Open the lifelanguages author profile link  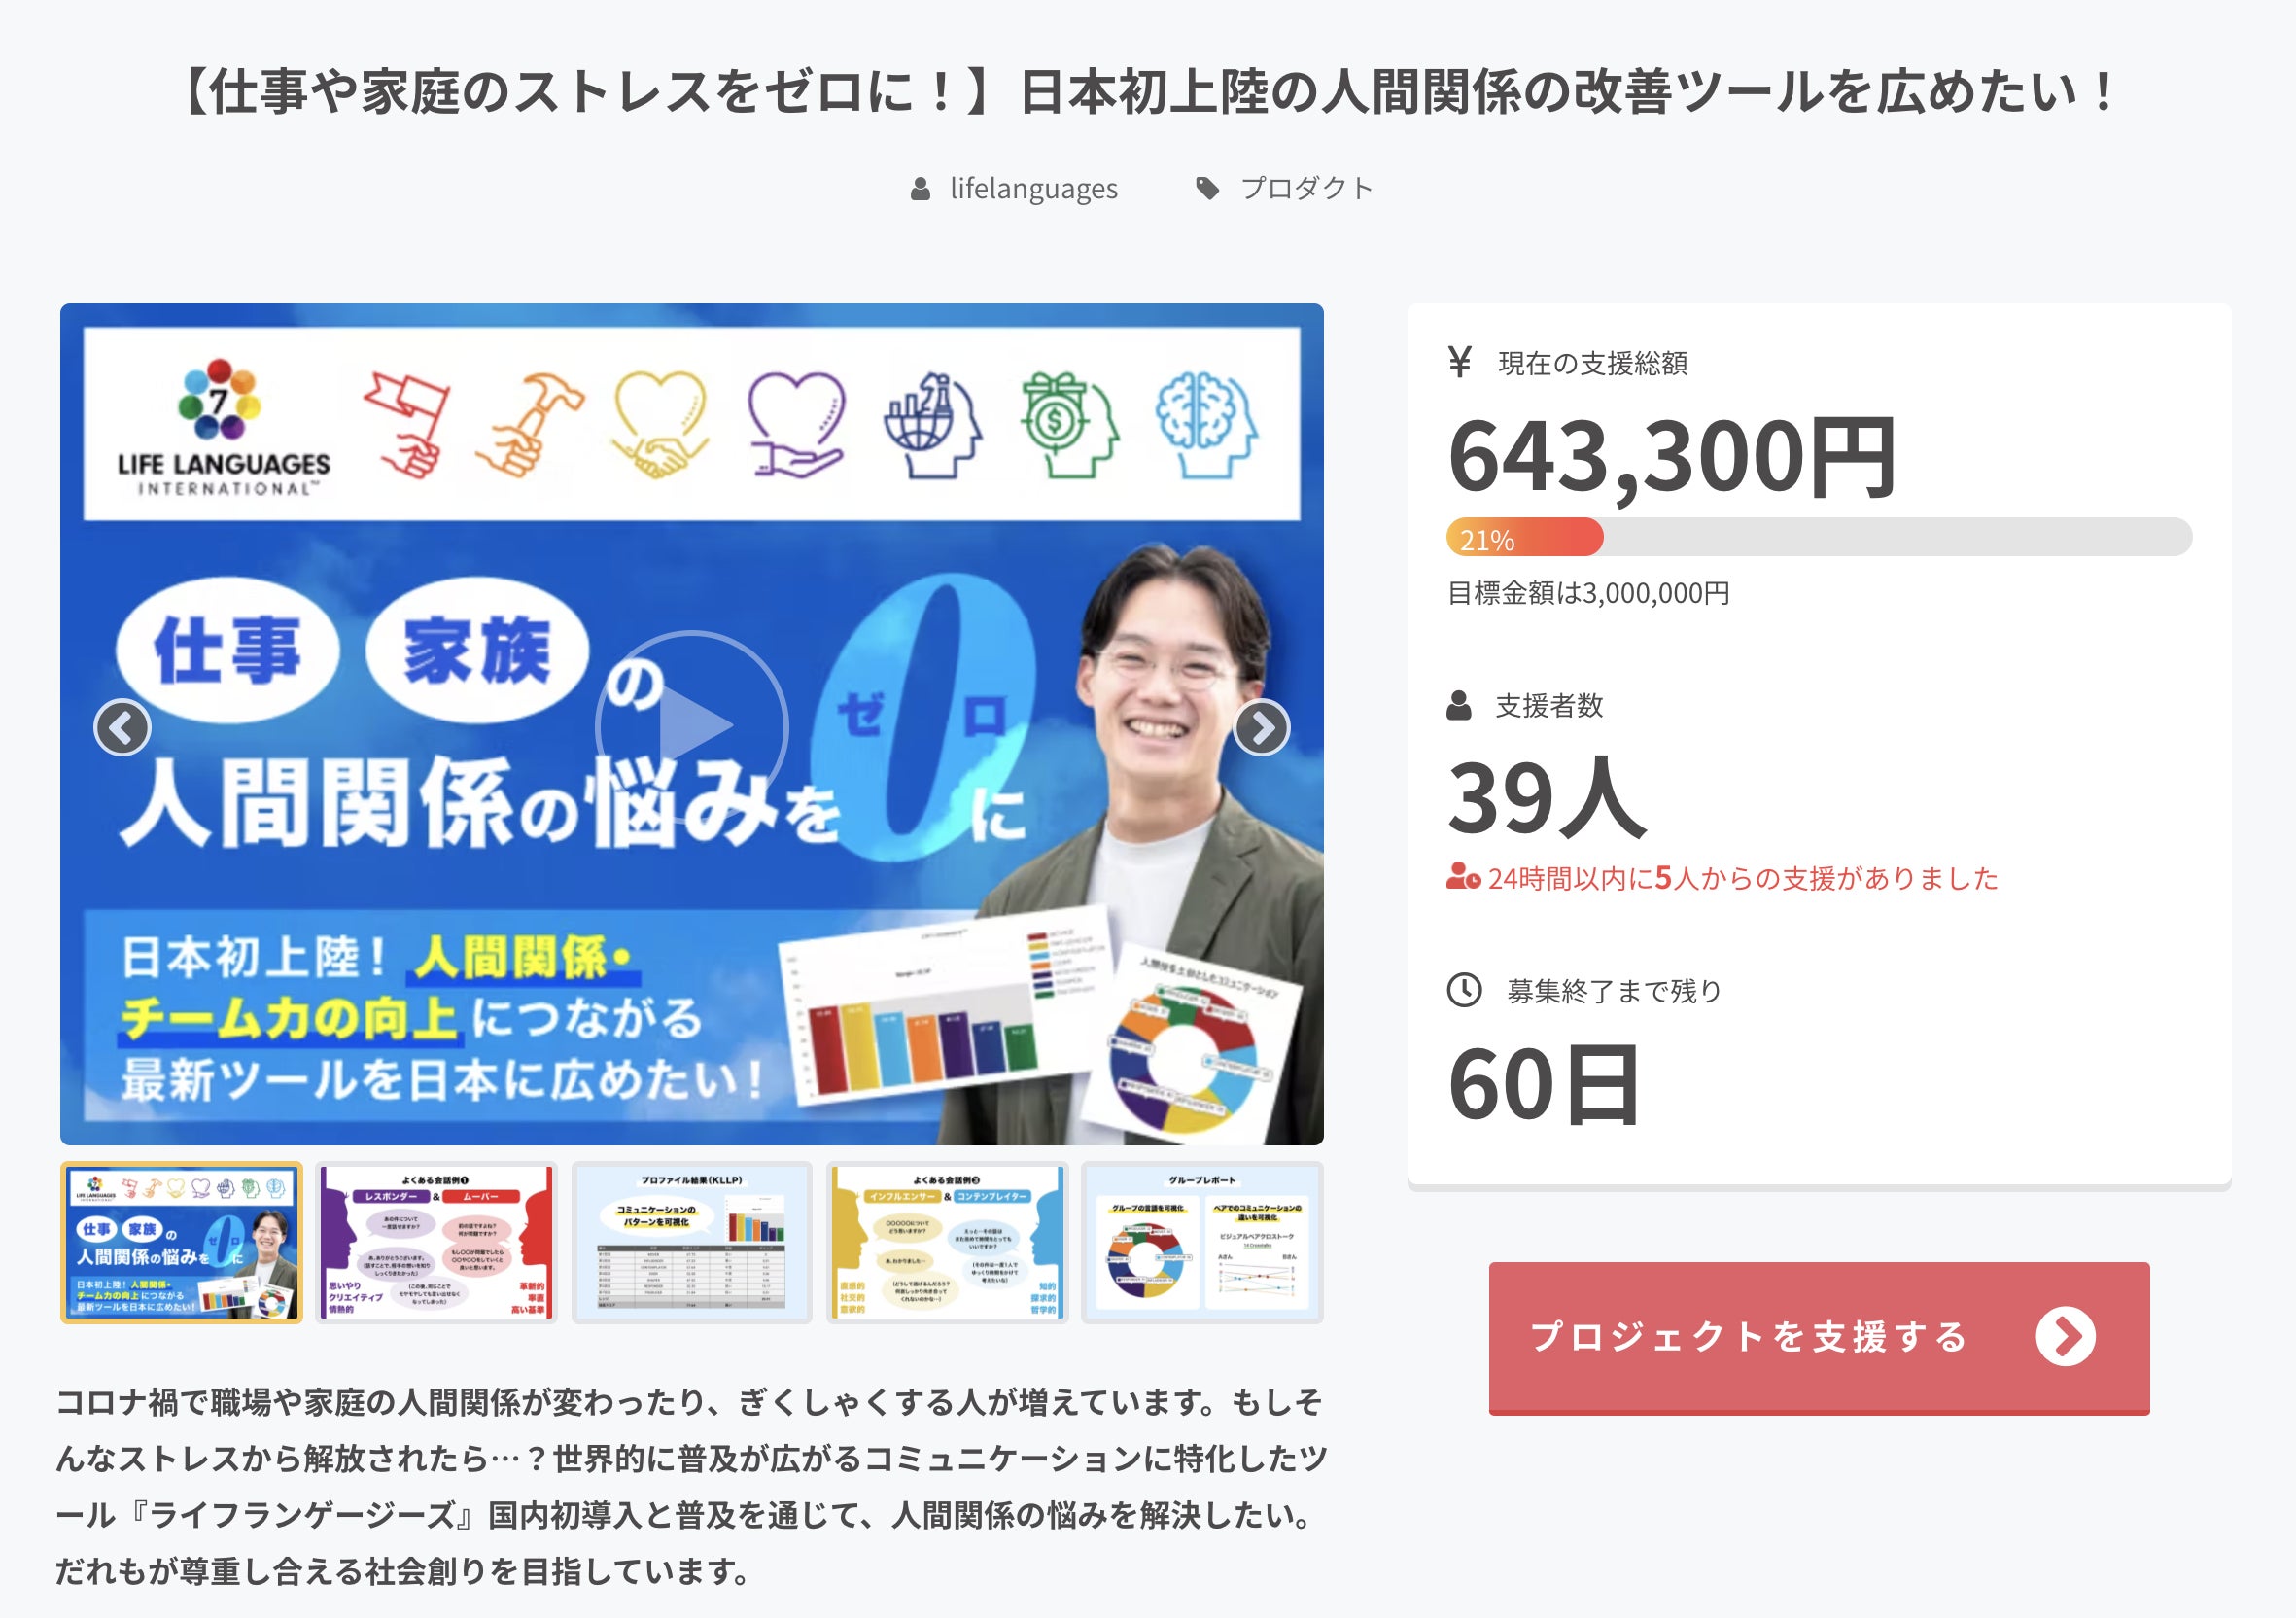tap(1033, 189)
